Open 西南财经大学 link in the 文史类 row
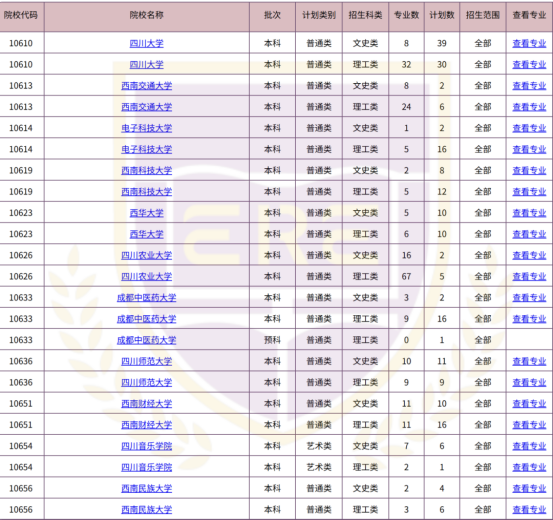This screenshot has height=520, width=553. click(146, 403)
